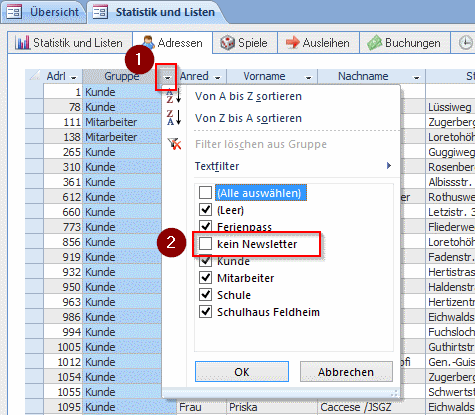Click the Nachname column header

[x=363, y=76]
